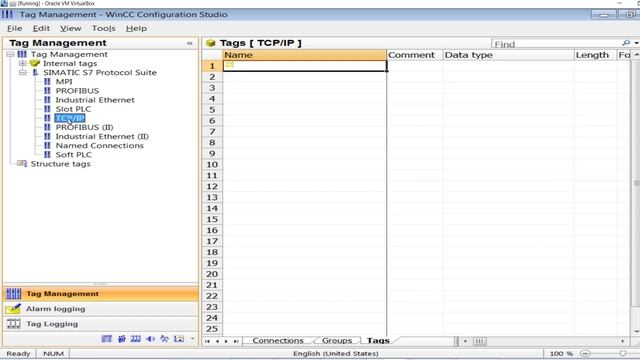This screenshot has width=640, height=360.
Task: Collapse the Tag Management root node
Action: tap(10, 54)
